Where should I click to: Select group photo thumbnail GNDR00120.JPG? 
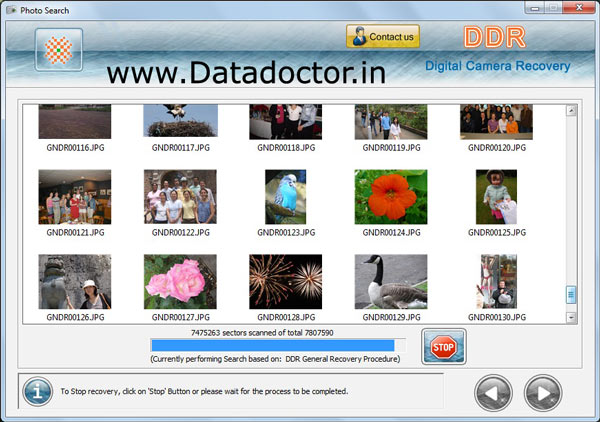coord(496,122)
